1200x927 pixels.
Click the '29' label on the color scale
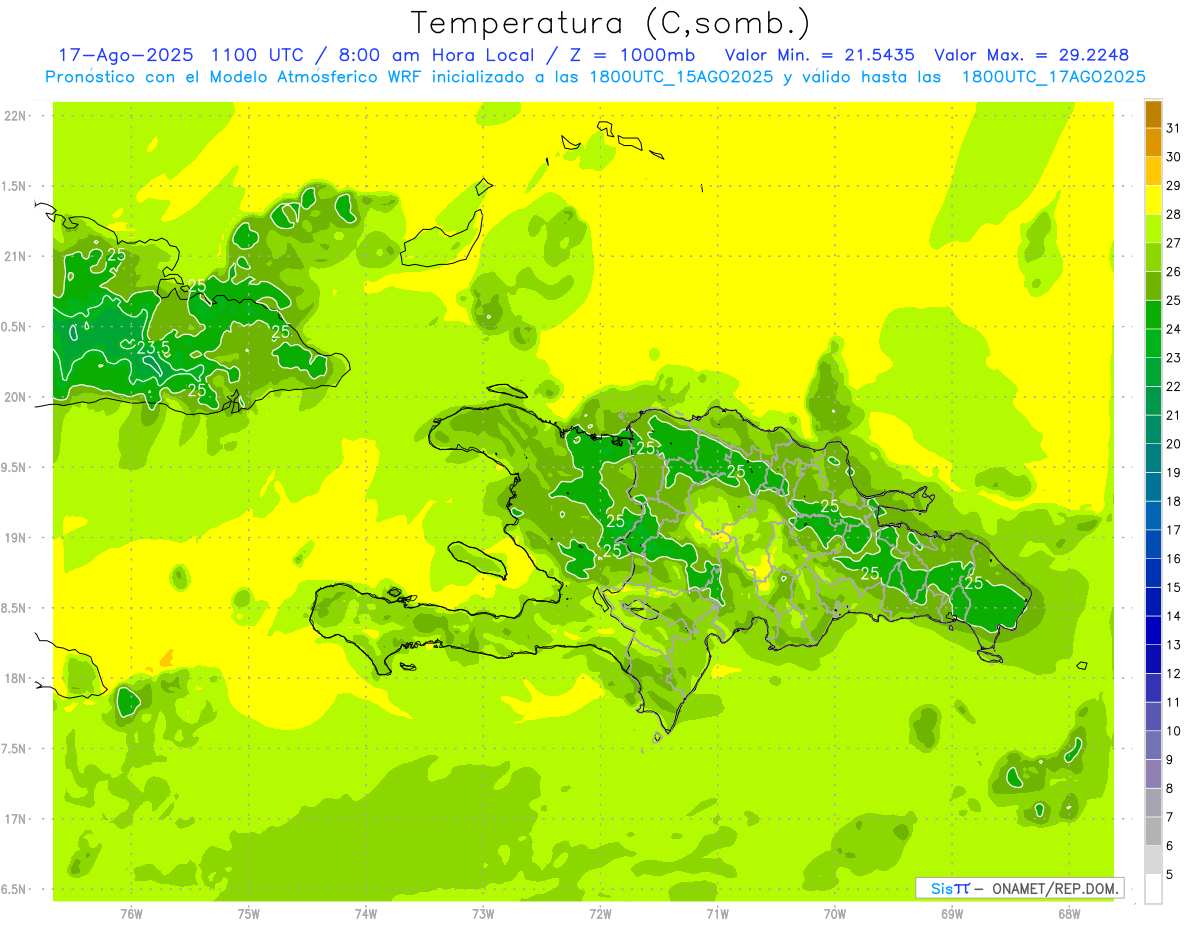pos(1173,186)
